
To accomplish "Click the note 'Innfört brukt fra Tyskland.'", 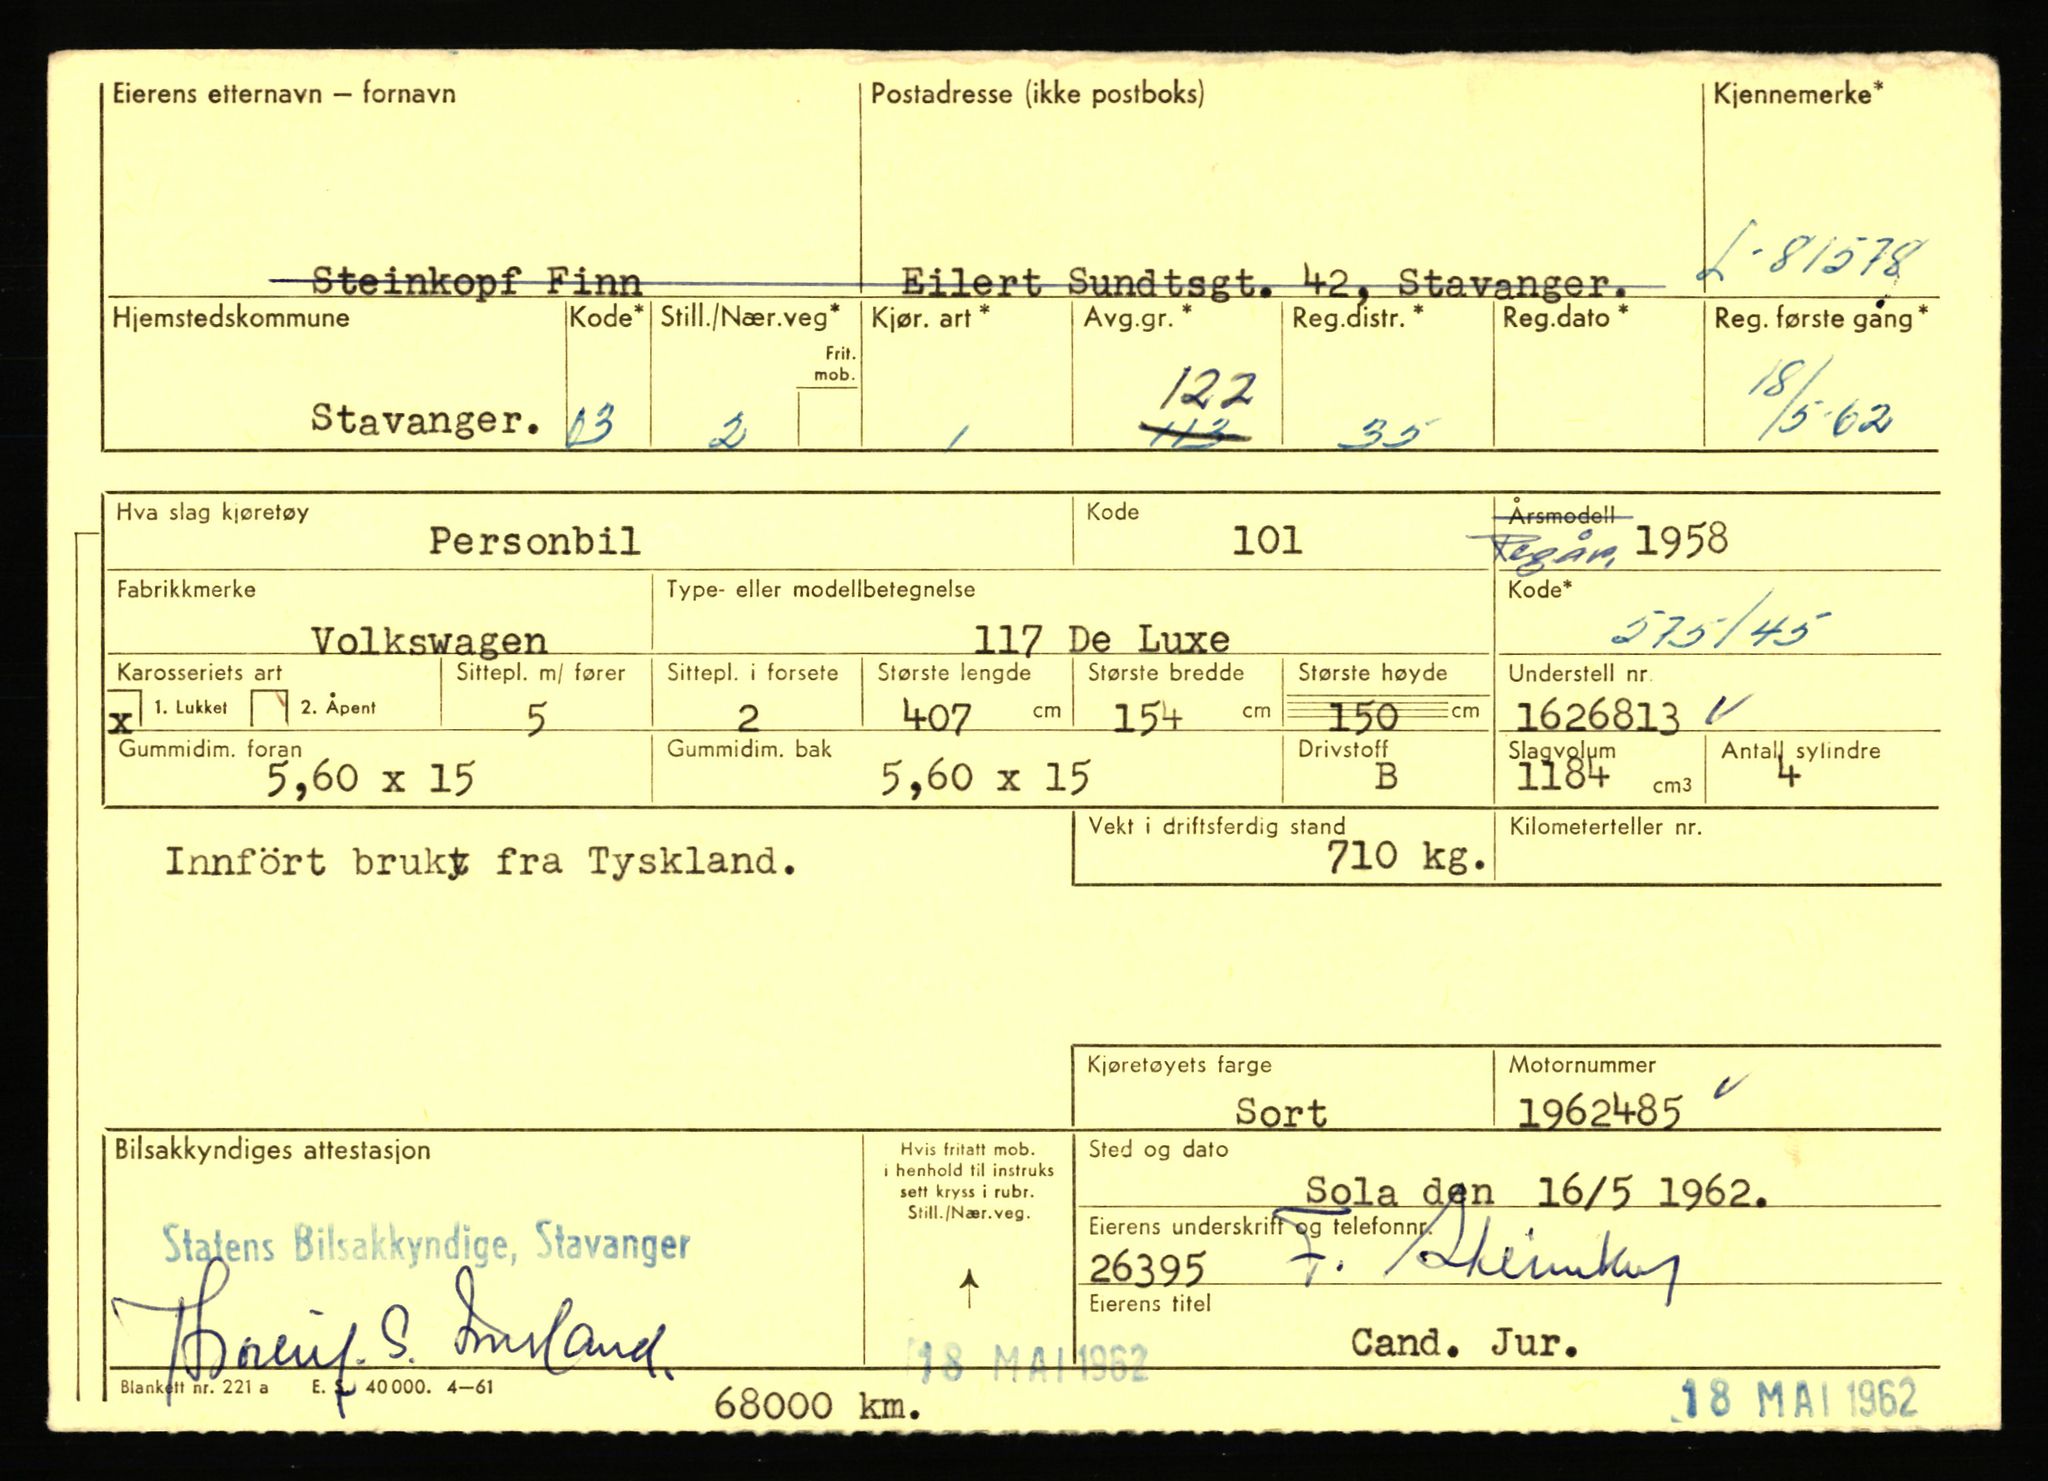I will point(481,861).
